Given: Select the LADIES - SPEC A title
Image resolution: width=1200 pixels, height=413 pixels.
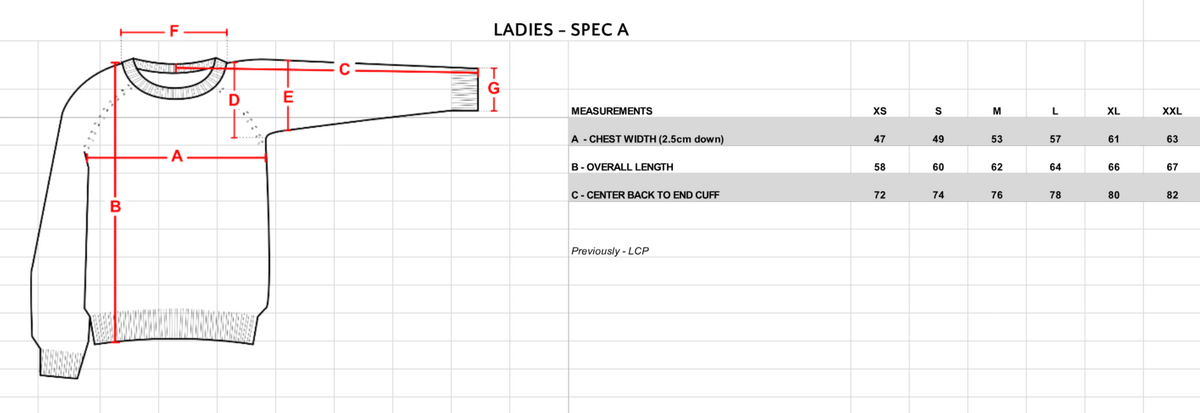Looking at the screenshot, I should click(561, 29).
